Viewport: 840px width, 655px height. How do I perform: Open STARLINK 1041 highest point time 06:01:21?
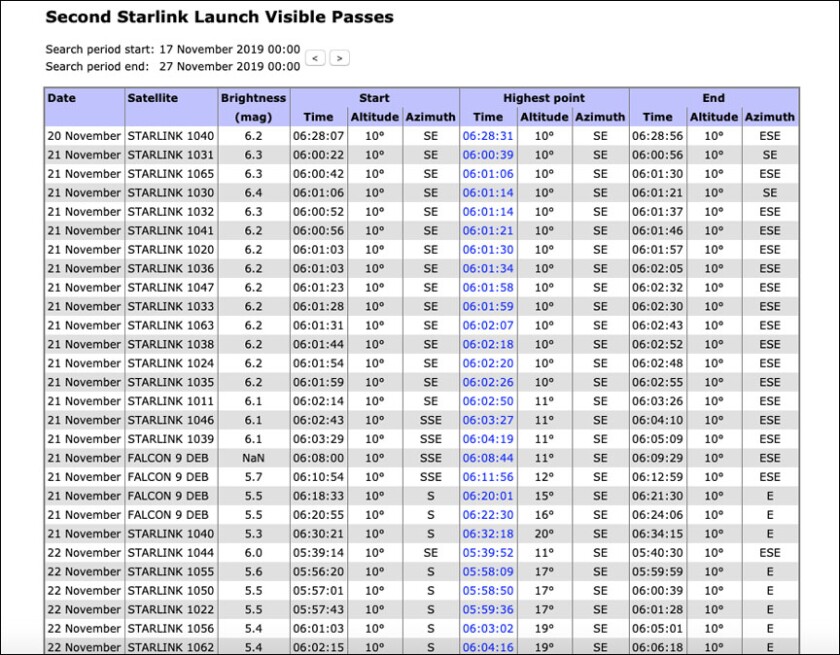point(487,231)
